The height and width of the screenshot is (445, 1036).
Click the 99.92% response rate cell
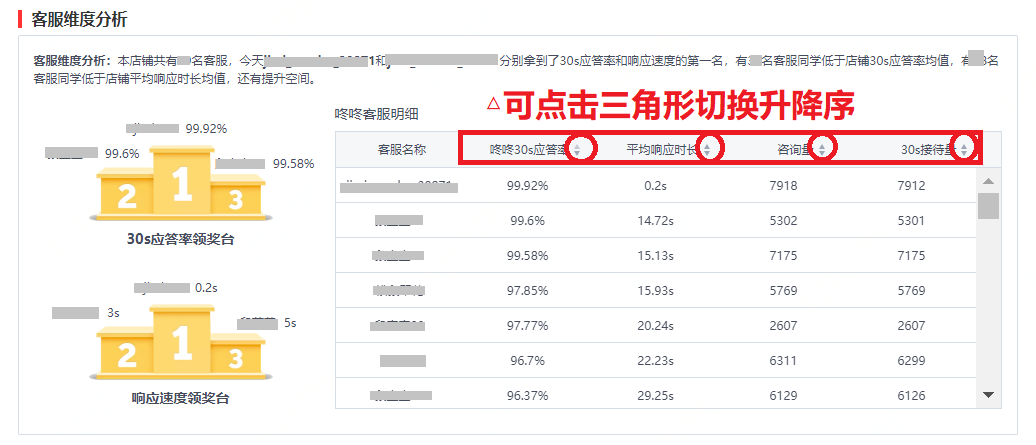point(527,186)
